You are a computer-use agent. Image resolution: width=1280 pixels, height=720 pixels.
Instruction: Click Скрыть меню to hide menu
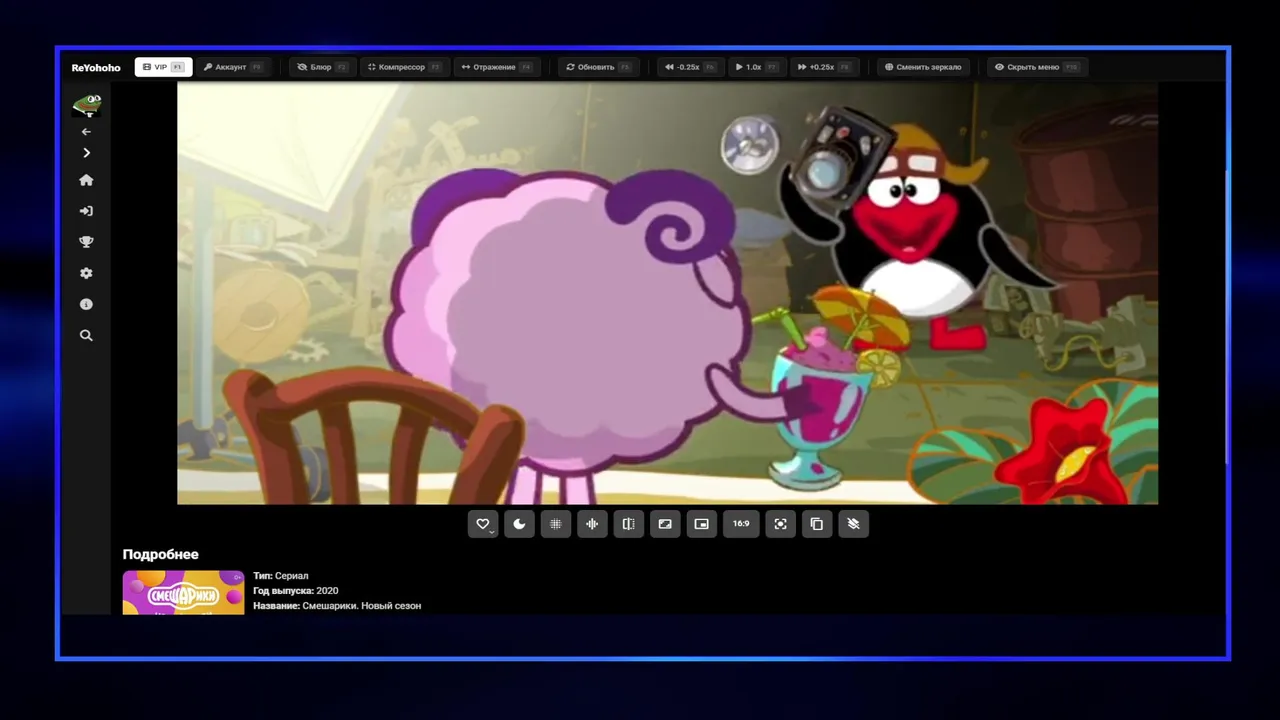(x=1036, y=67)
